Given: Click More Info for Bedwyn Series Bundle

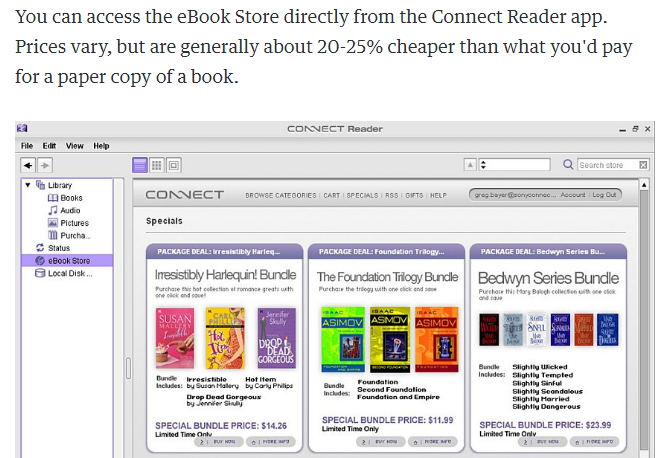Looking at the screenshot, I should coord(594,442).
